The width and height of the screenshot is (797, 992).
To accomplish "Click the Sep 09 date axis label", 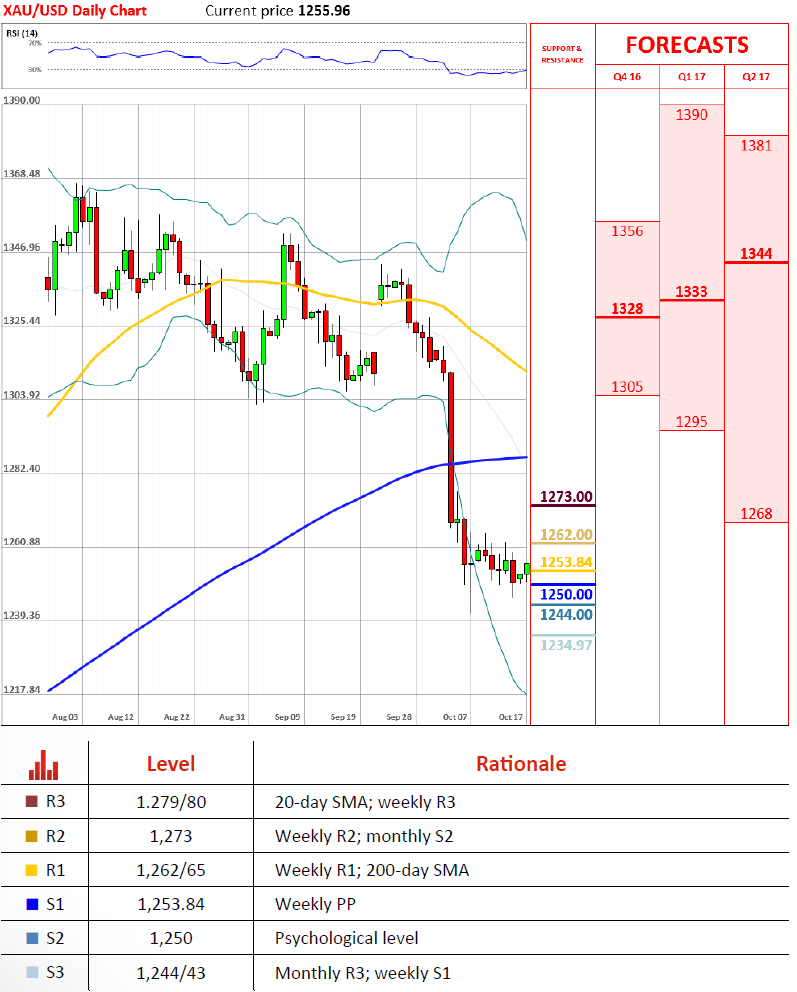I will (x=287, y=717).
